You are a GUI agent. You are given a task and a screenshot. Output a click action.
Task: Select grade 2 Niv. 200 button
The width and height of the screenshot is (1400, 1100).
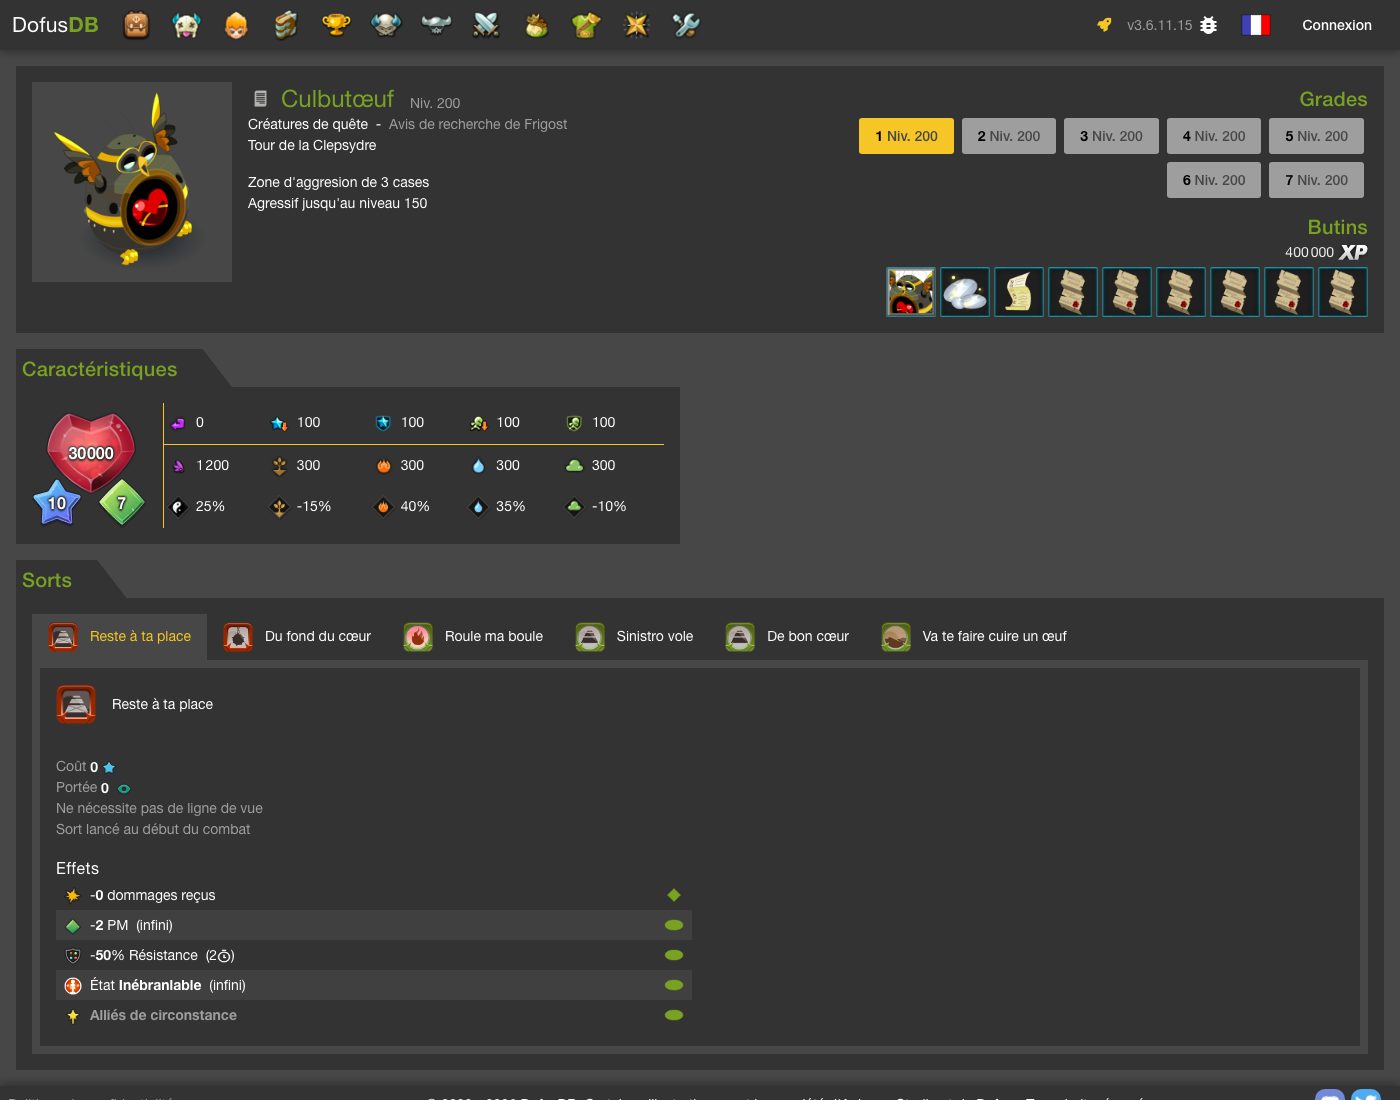[x=1009, y=136]
